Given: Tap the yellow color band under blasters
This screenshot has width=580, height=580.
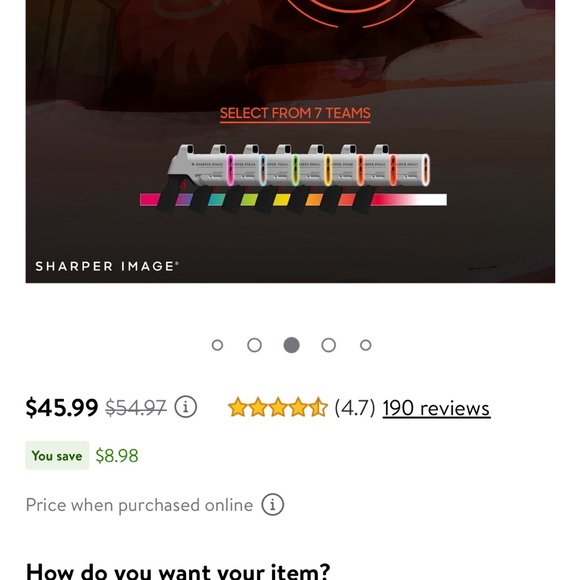Looking at the screenshot, I should click(x=281, y=200).
